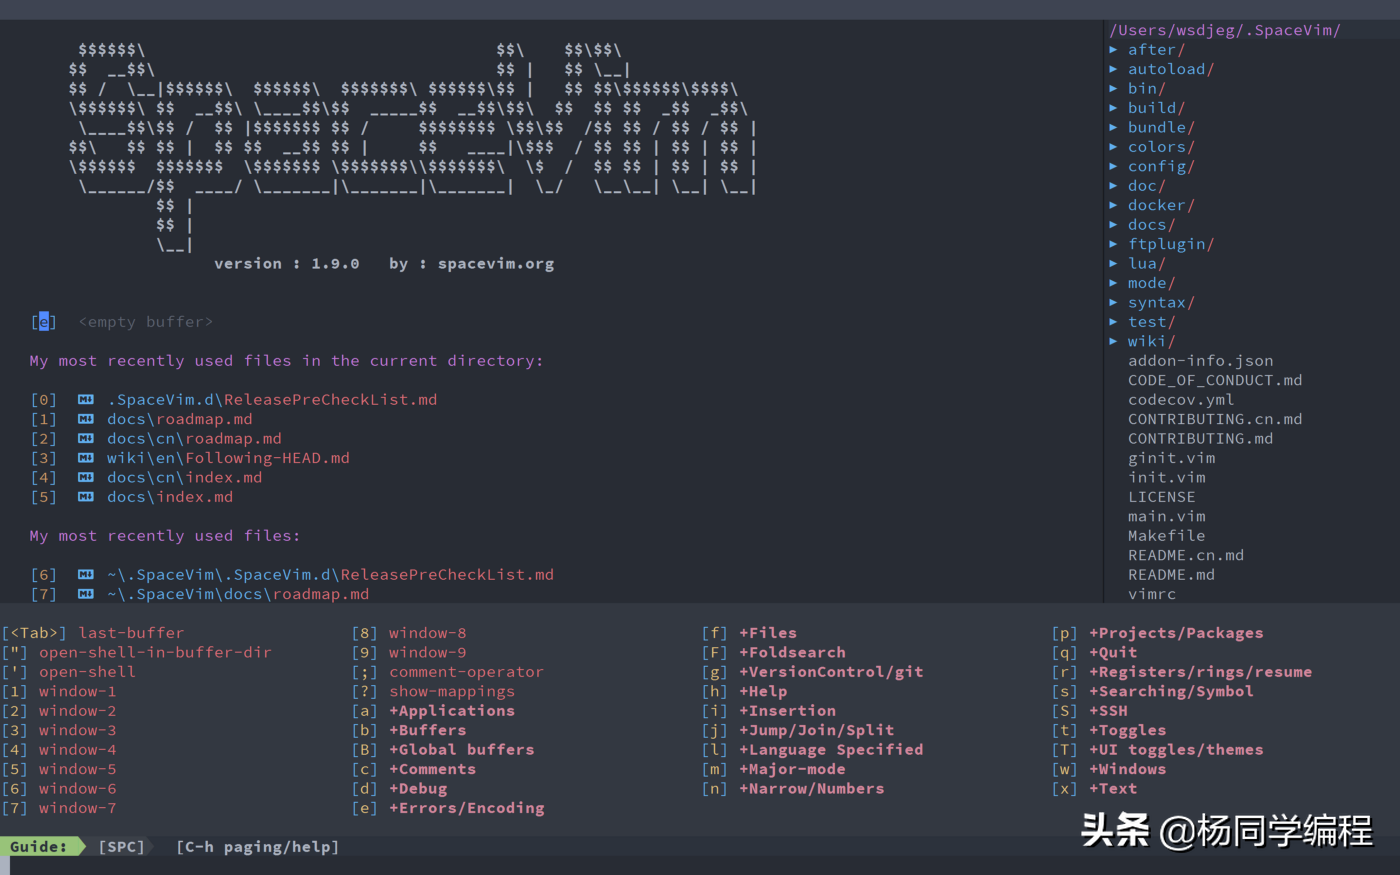Click the markdown icon beside docs\cn\roadmap.md
The height and width of the screenshot is (875, 1400).
tap(85, 438)
